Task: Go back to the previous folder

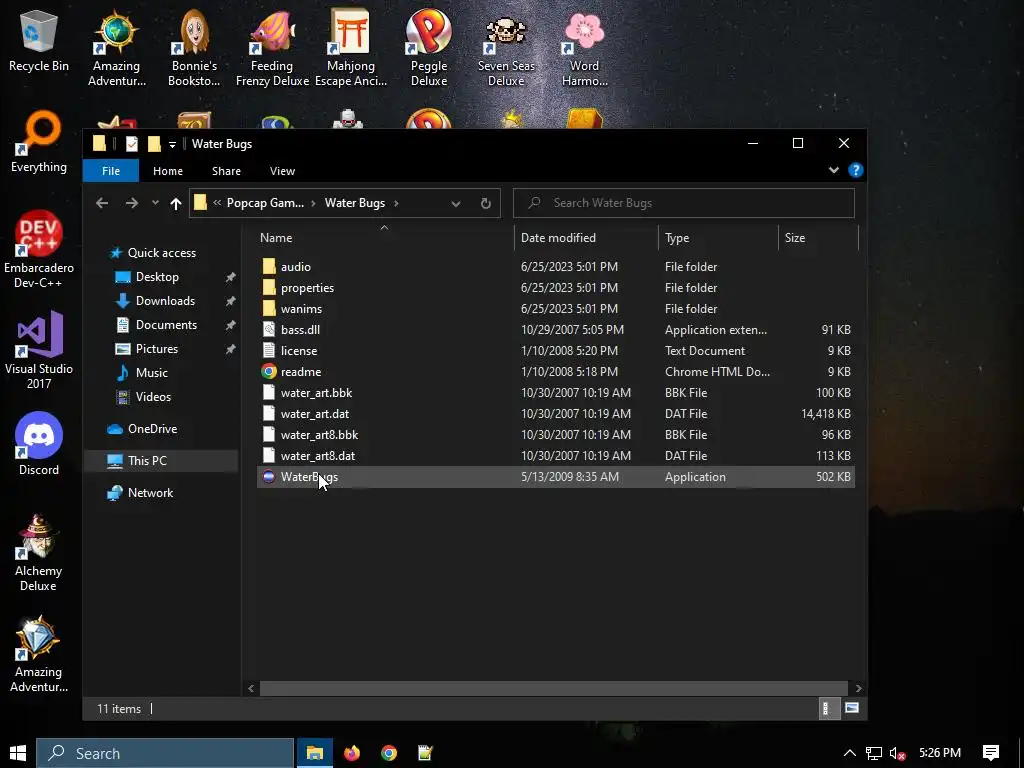Action: [102, 203]
